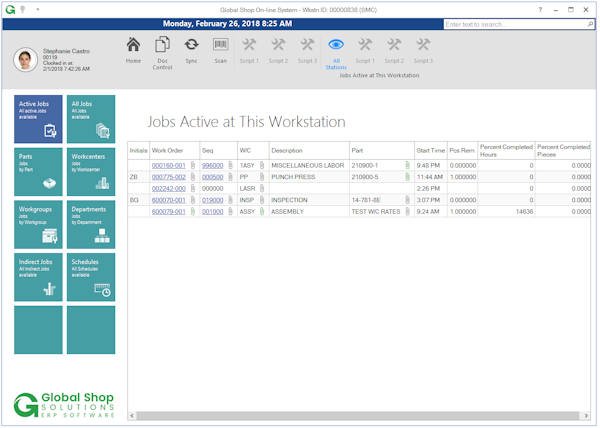Open the Indirect Jobs tile

(x=38, y=277)
